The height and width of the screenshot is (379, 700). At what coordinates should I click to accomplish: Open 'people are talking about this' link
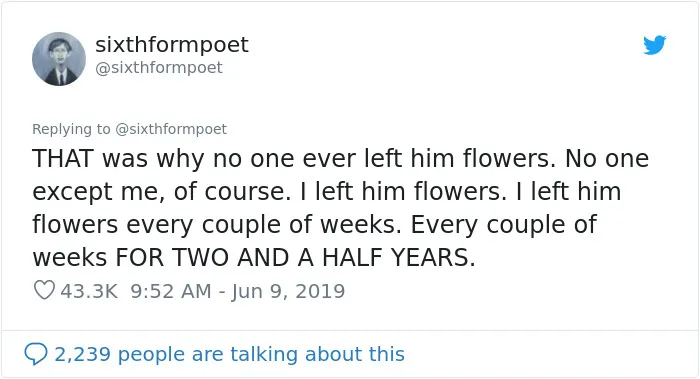click(x=261, y=354)
